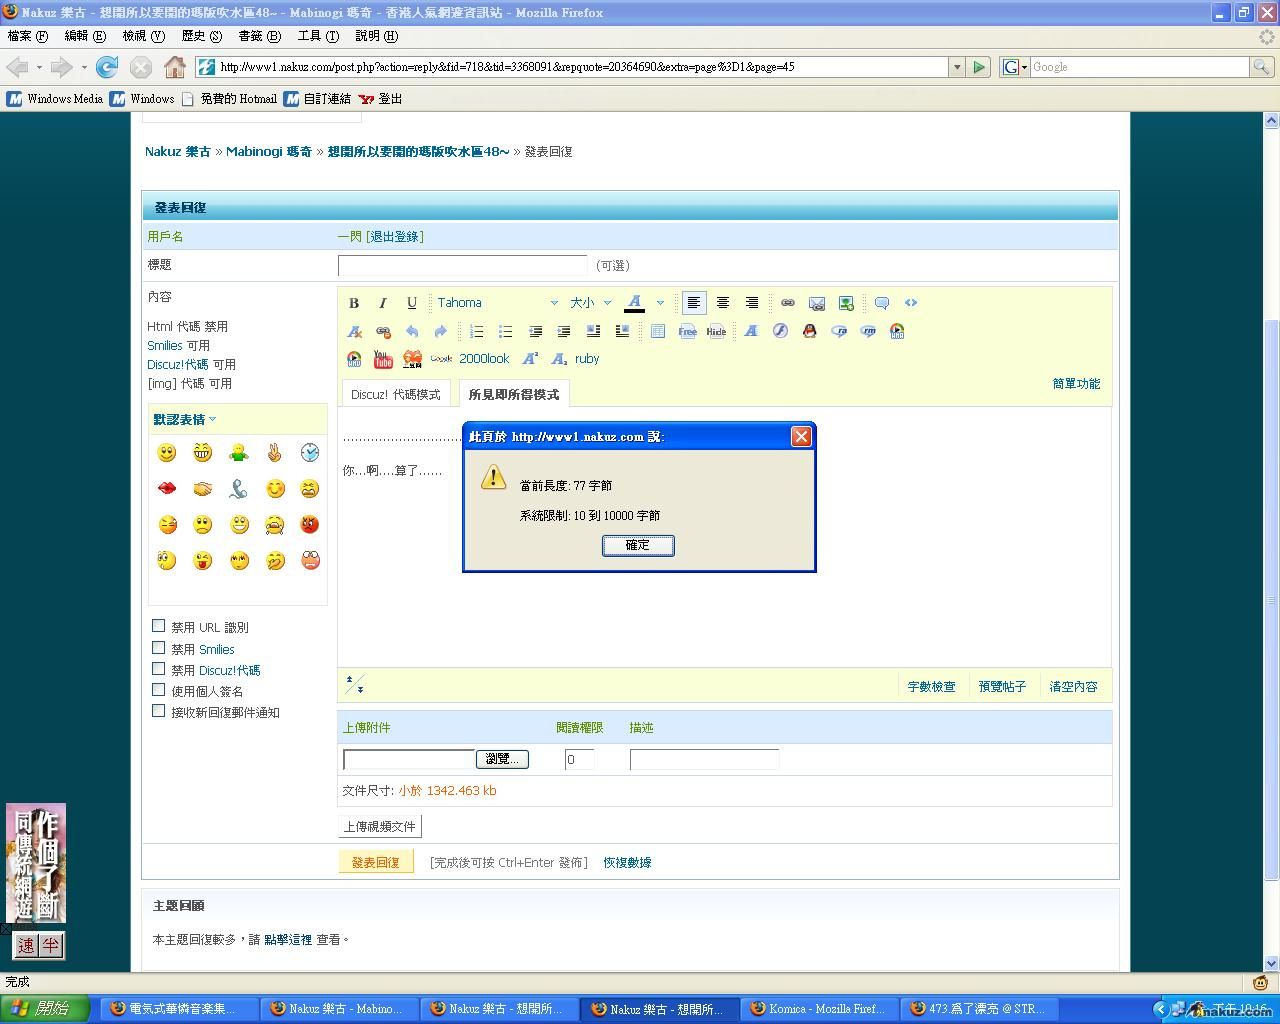
Task: Insert an image with the picture icon
Action: (846, 303)
